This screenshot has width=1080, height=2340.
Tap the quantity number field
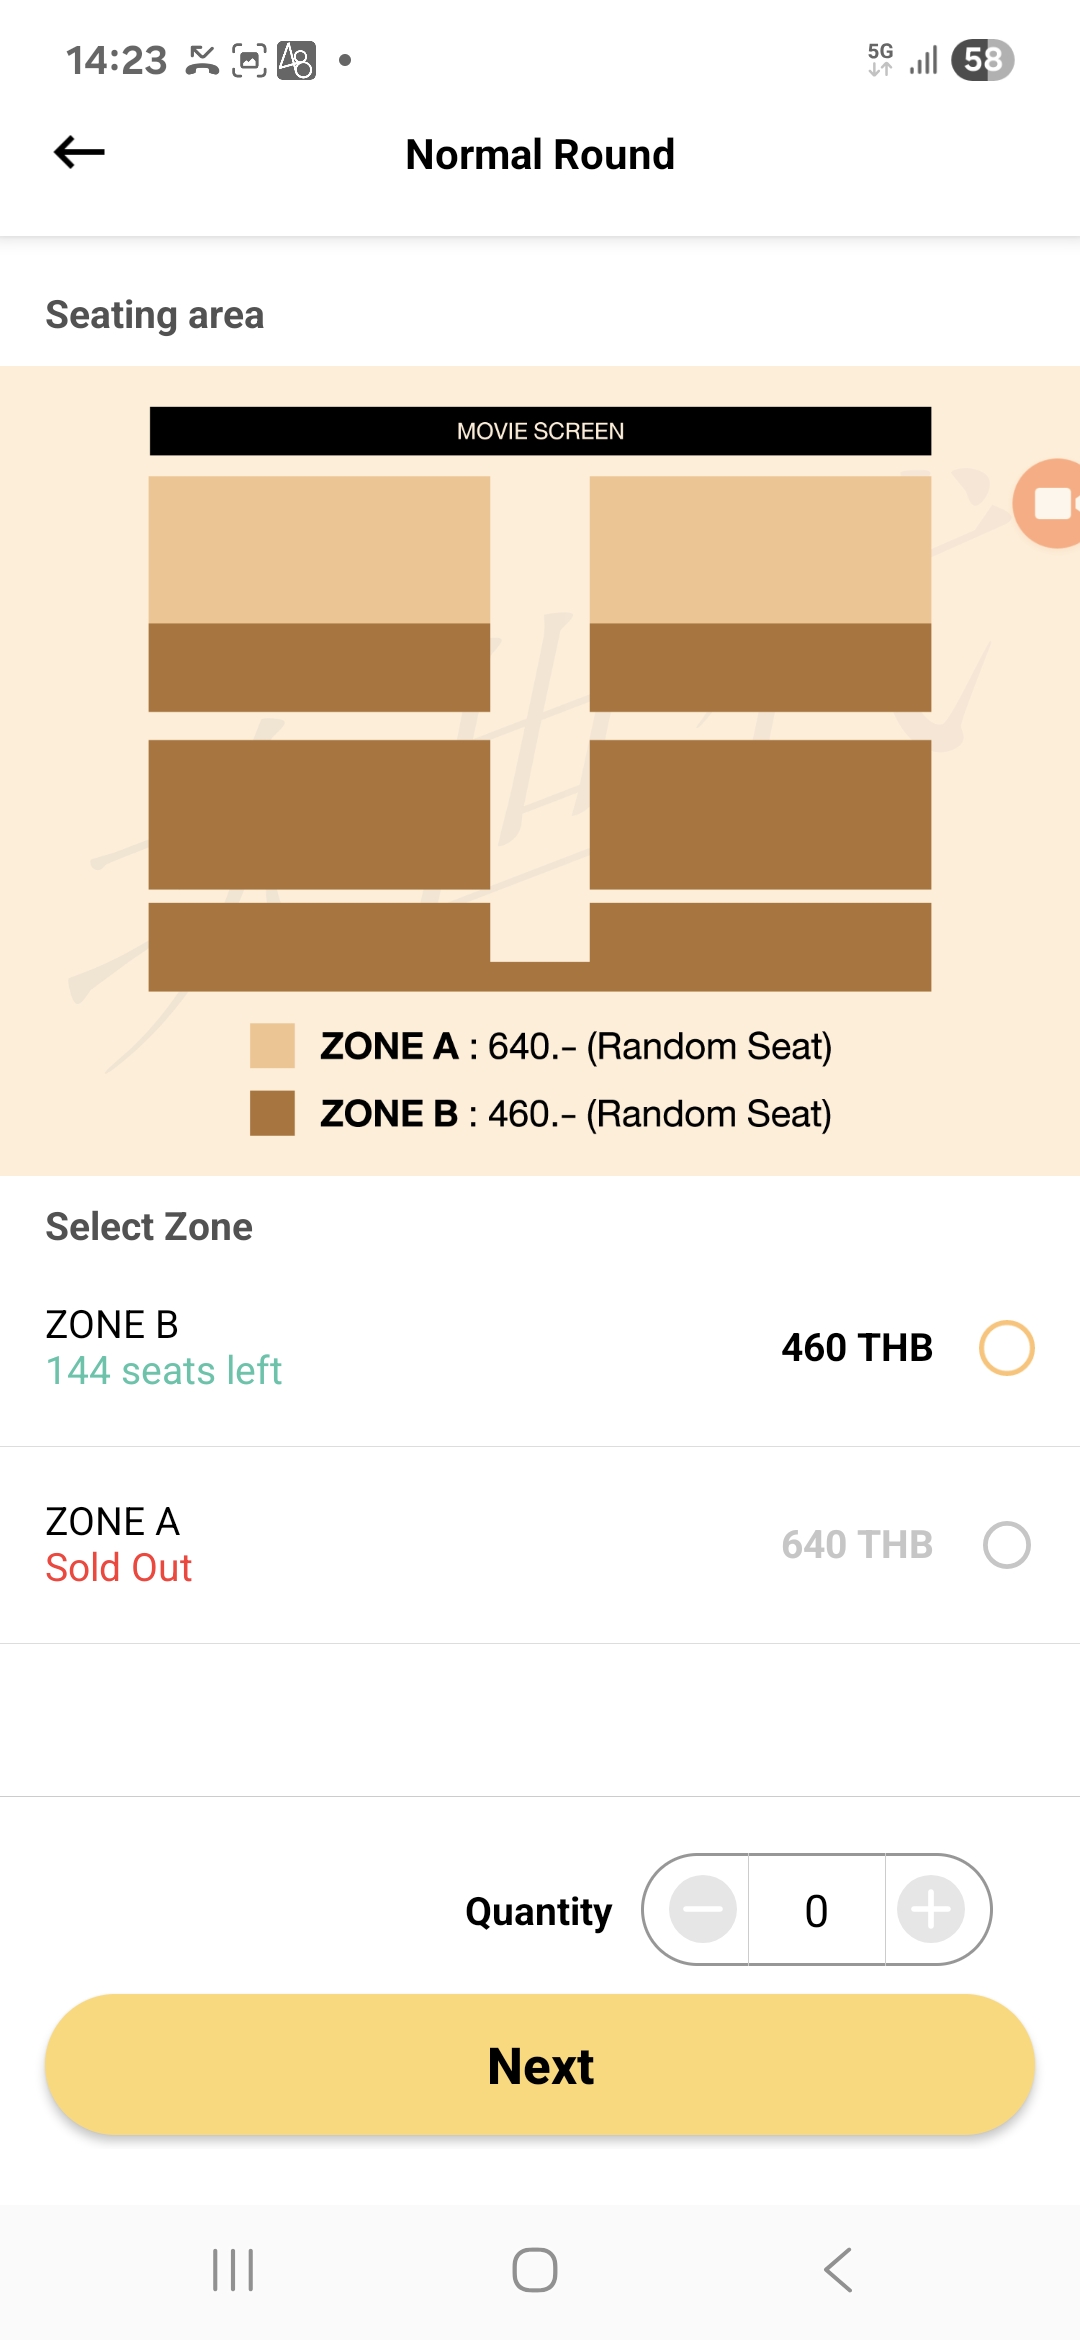[x=816, y=1910]
